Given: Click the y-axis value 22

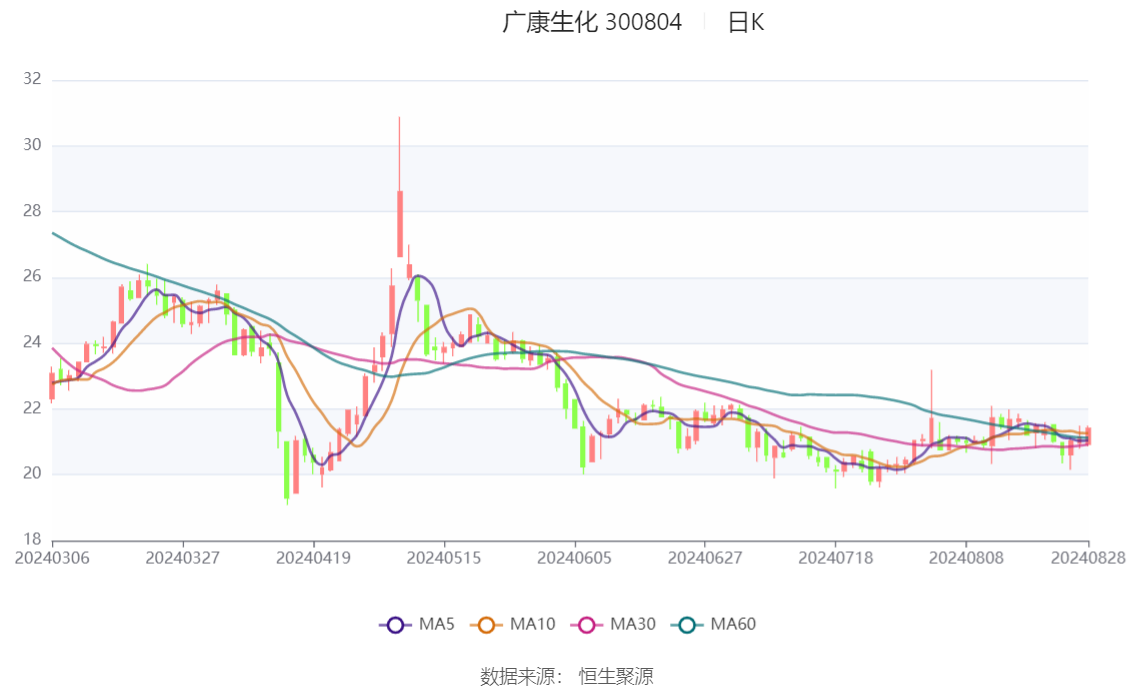Looking at the screenshot, I should point(32,408).
